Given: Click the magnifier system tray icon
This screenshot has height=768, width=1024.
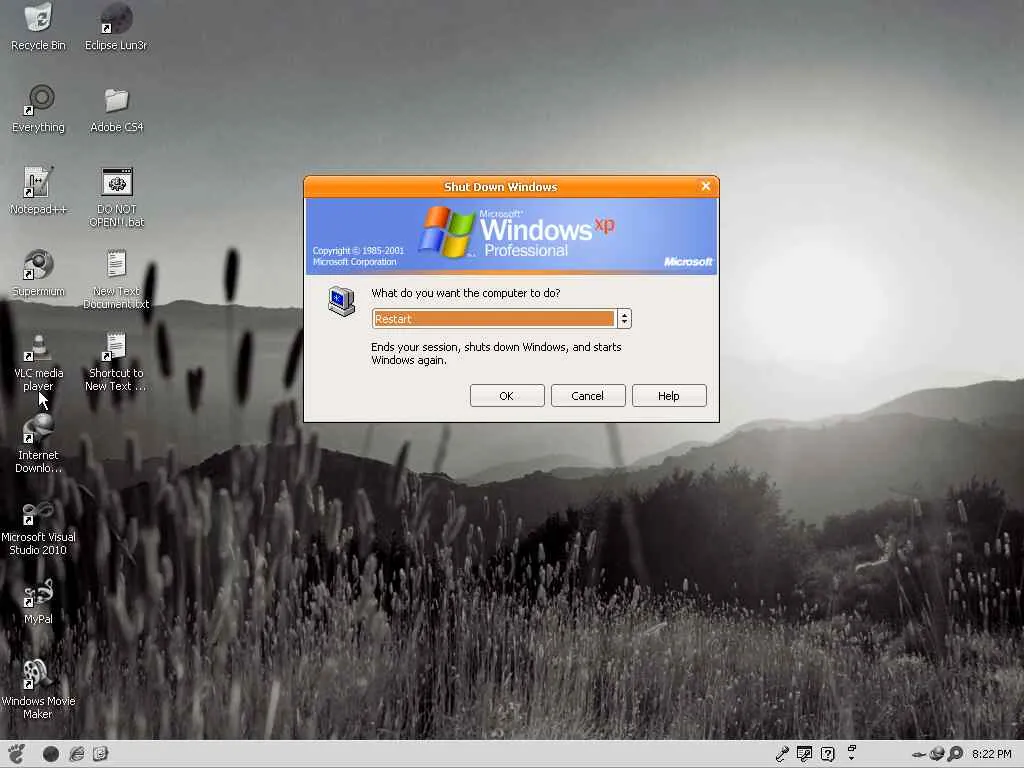Looking at the screenshot, I should coord(955,754).
